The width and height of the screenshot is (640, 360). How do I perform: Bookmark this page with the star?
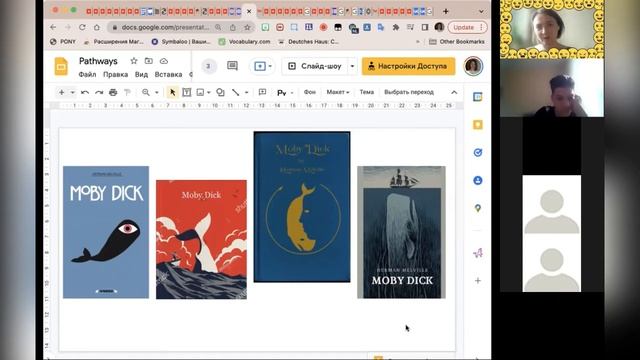pos(247,27)
